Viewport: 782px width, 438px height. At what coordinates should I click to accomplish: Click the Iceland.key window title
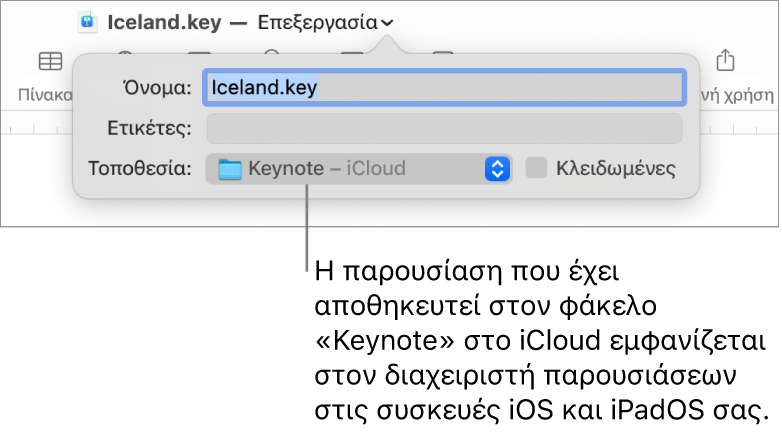click(164, 22)
